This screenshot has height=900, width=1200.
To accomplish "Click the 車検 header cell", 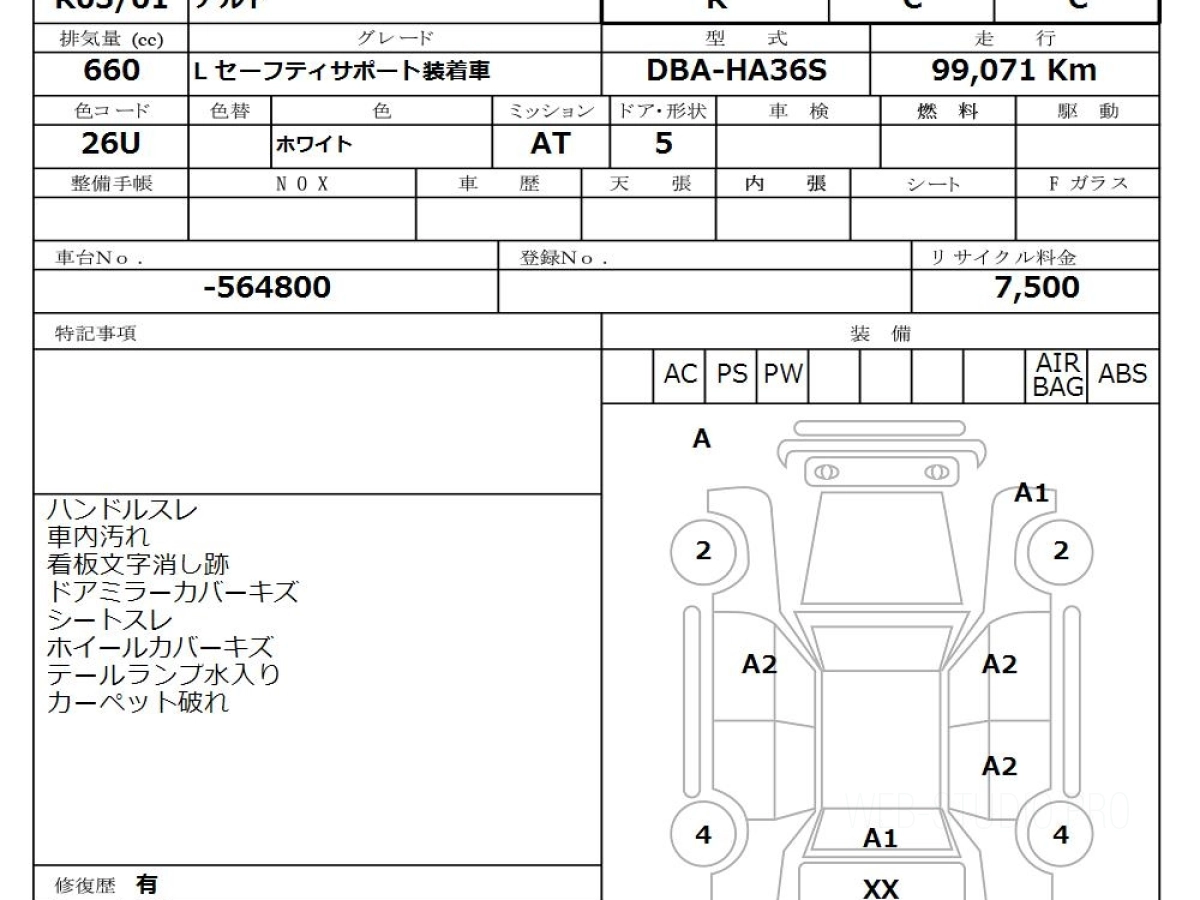I will (x=798, y=112).
